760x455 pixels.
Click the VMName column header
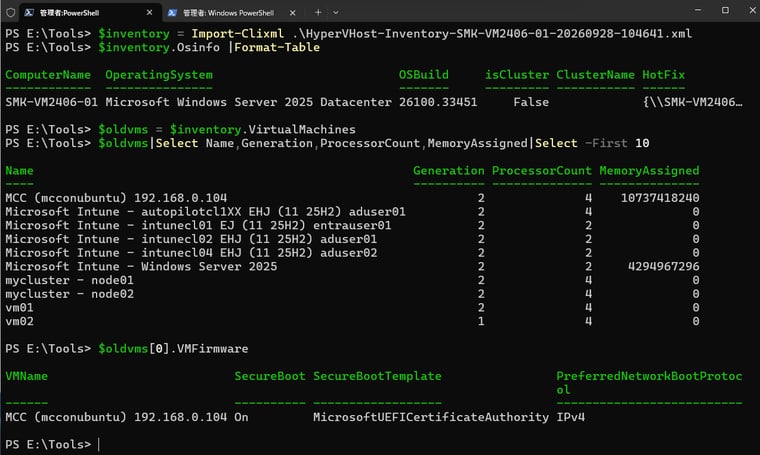point(27,376)
